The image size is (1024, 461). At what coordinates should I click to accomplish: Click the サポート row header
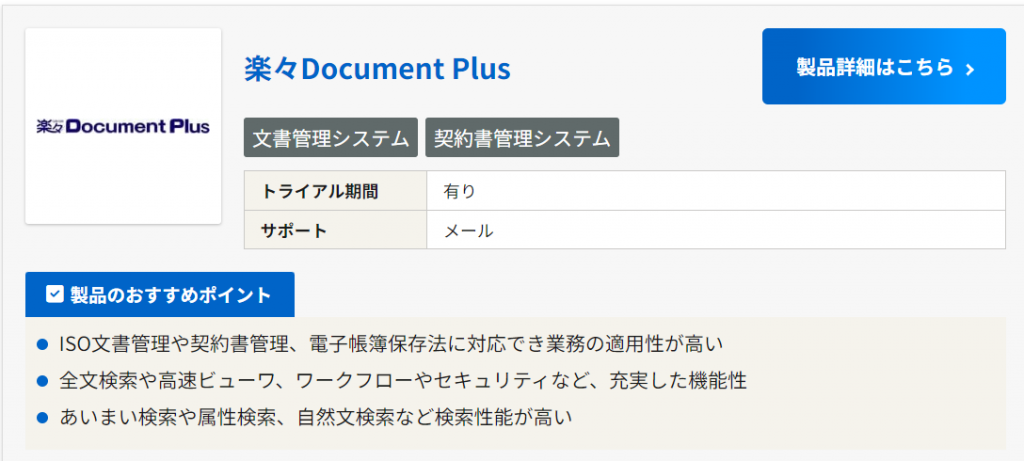tap(294, 230)
